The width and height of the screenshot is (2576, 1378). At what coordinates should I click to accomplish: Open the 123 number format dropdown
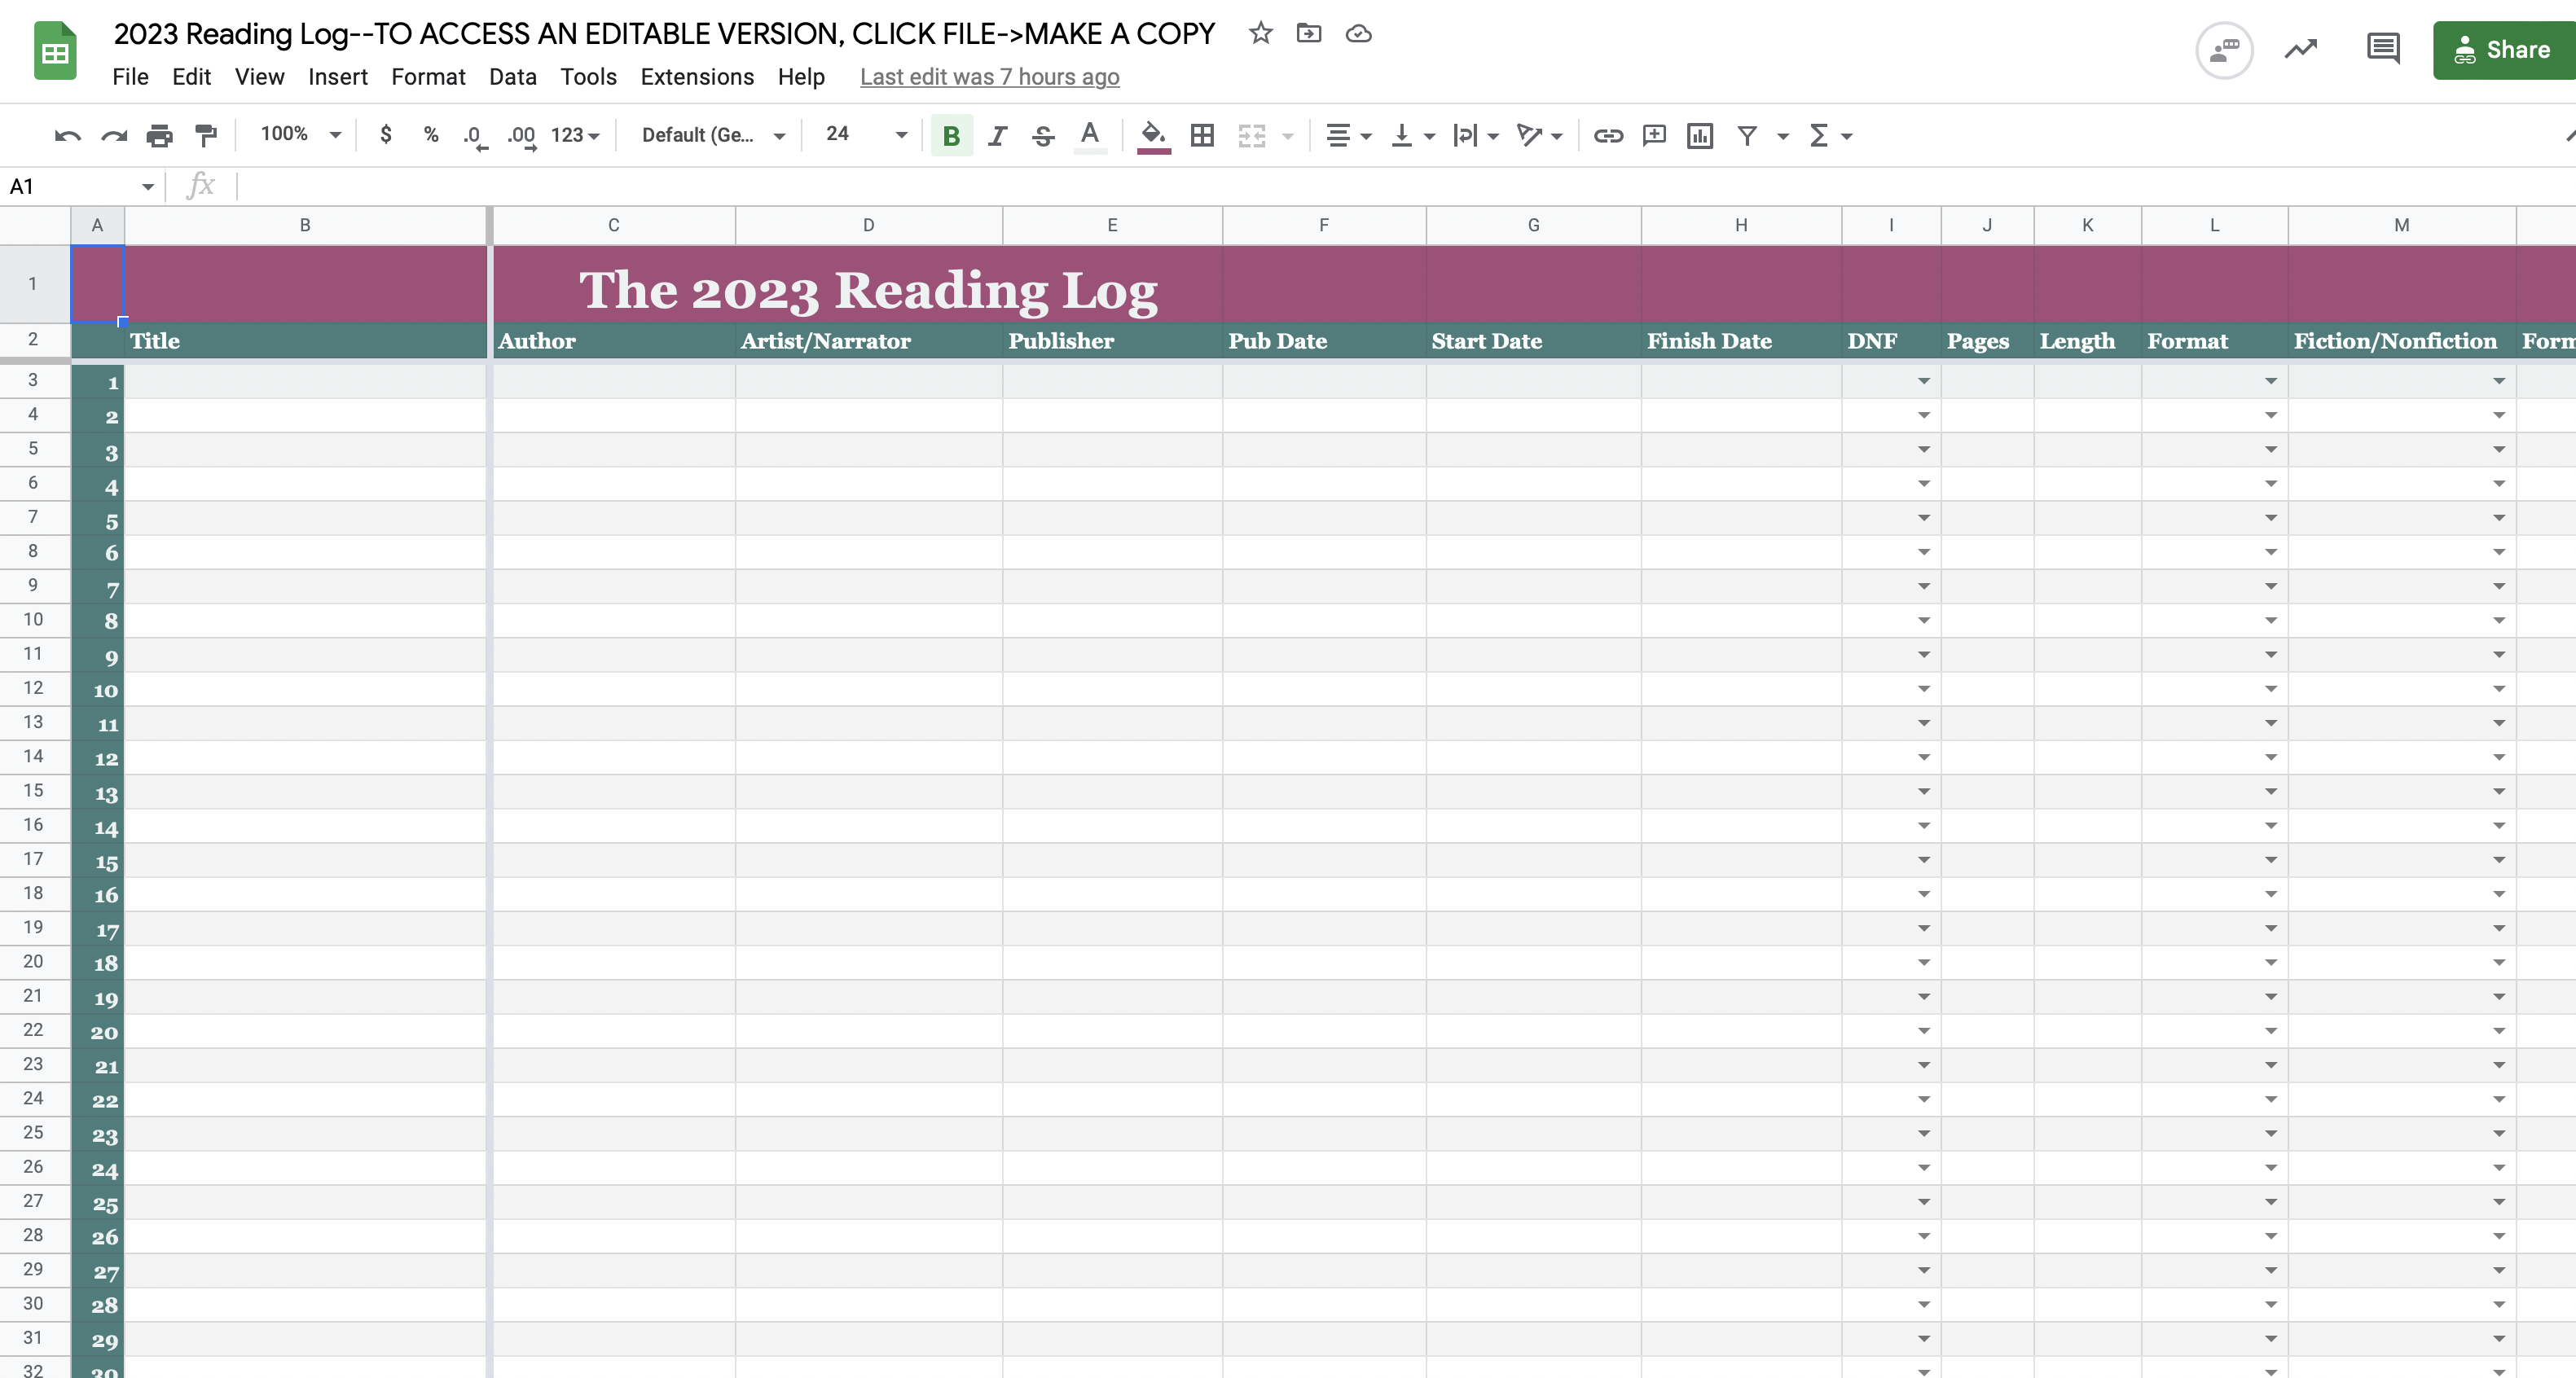575,135
